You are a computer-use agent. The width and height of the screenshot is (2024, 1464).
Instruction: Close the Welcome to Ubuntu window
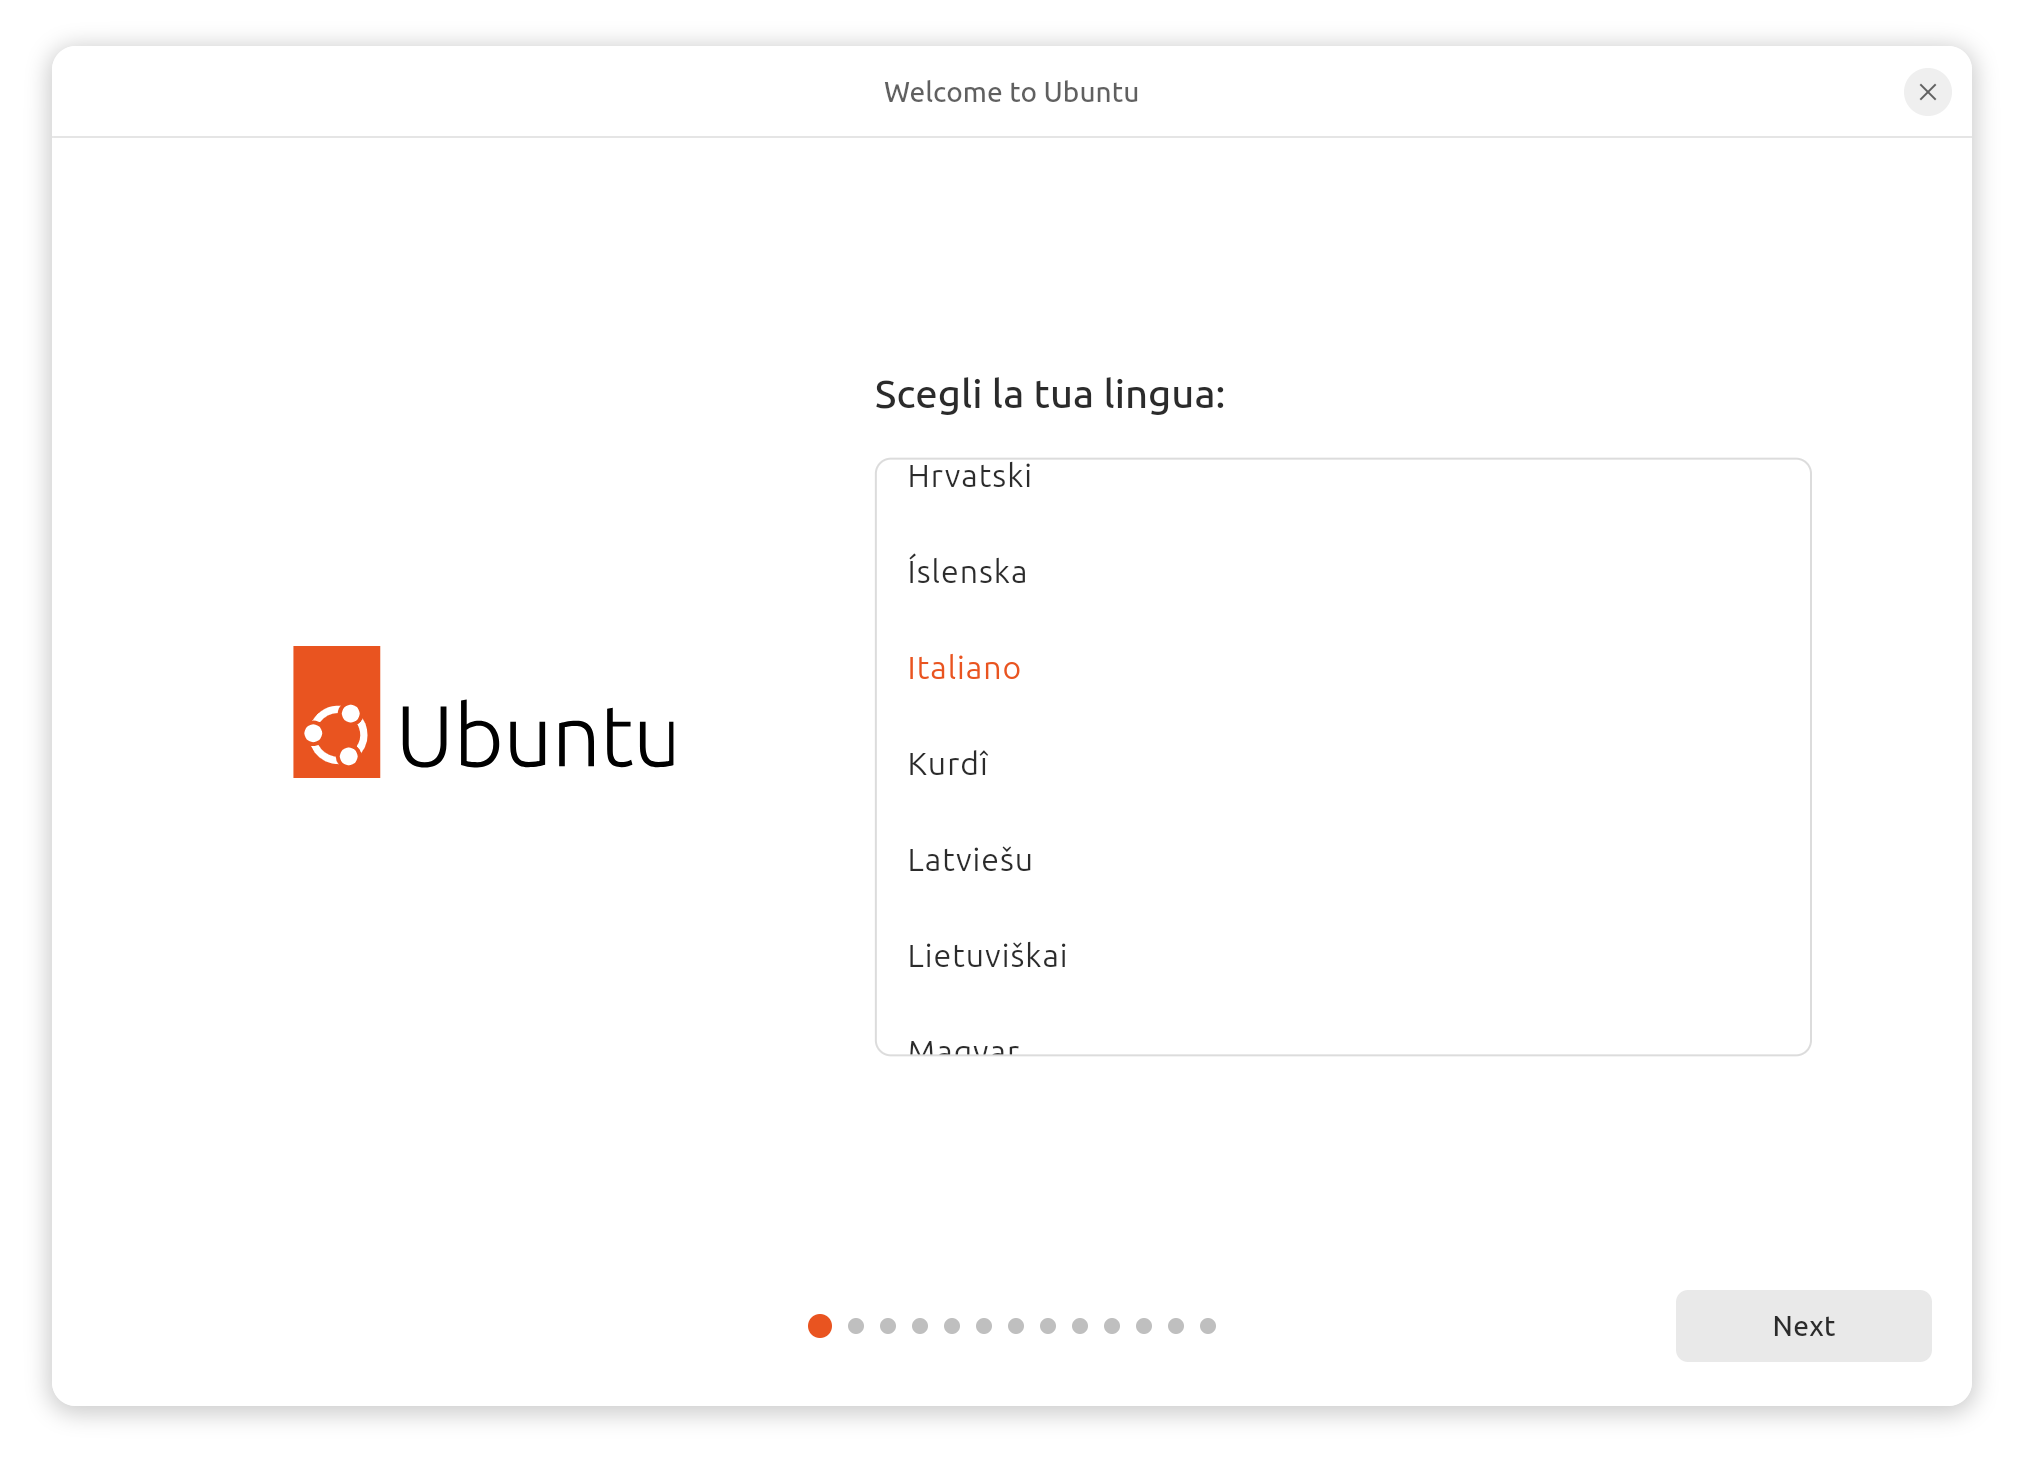coord(1927,92)
